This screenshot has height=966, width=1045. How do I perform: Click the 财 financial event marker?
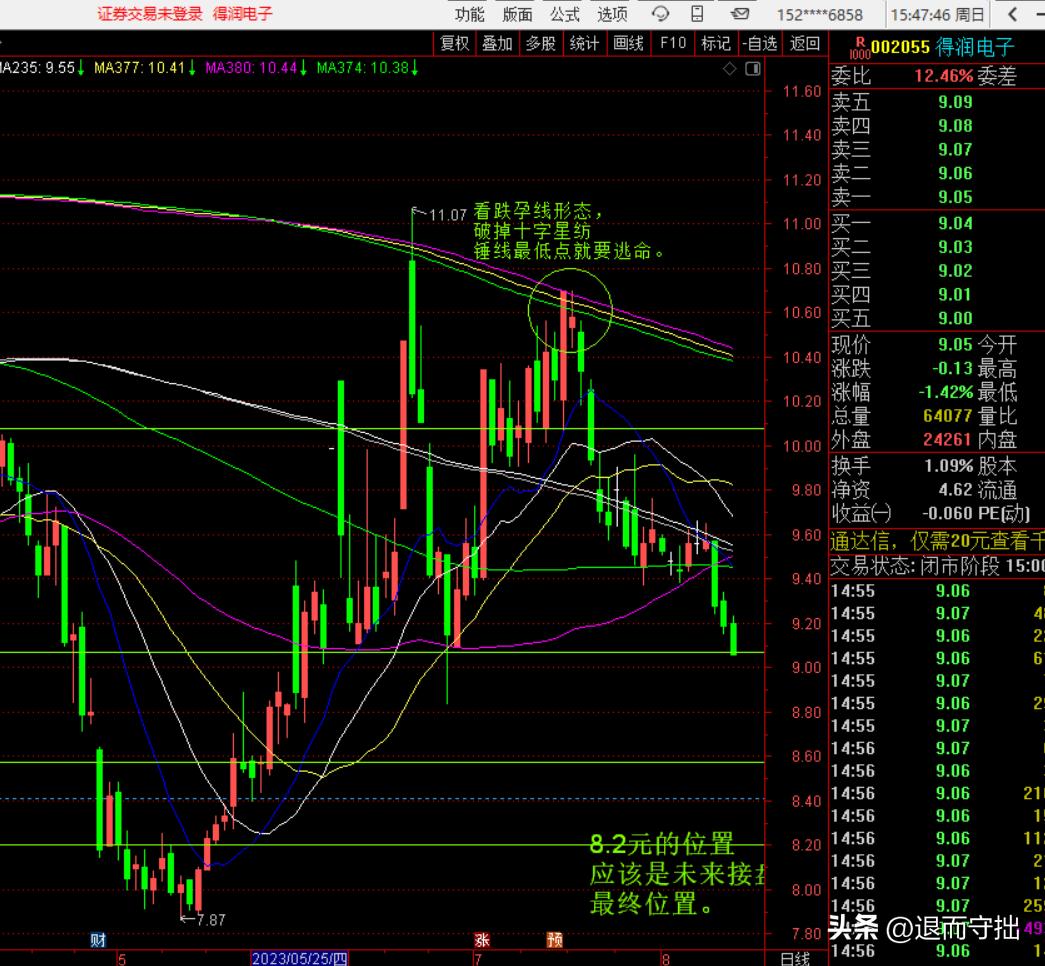pos(98,940)
